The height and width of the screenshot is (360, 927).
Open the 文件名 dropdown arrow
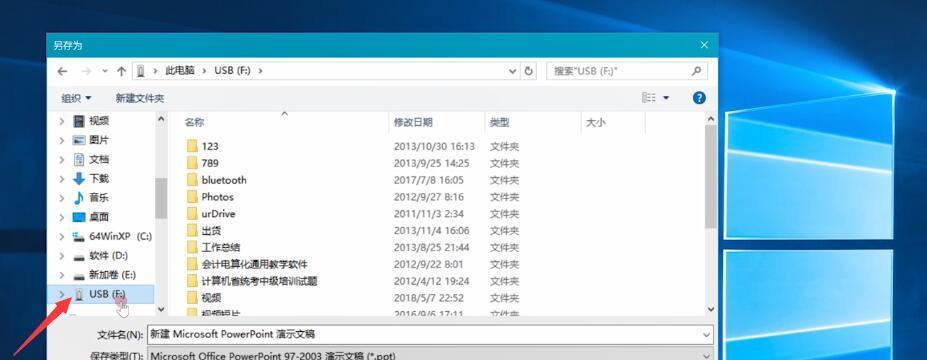tap(706, 335)
